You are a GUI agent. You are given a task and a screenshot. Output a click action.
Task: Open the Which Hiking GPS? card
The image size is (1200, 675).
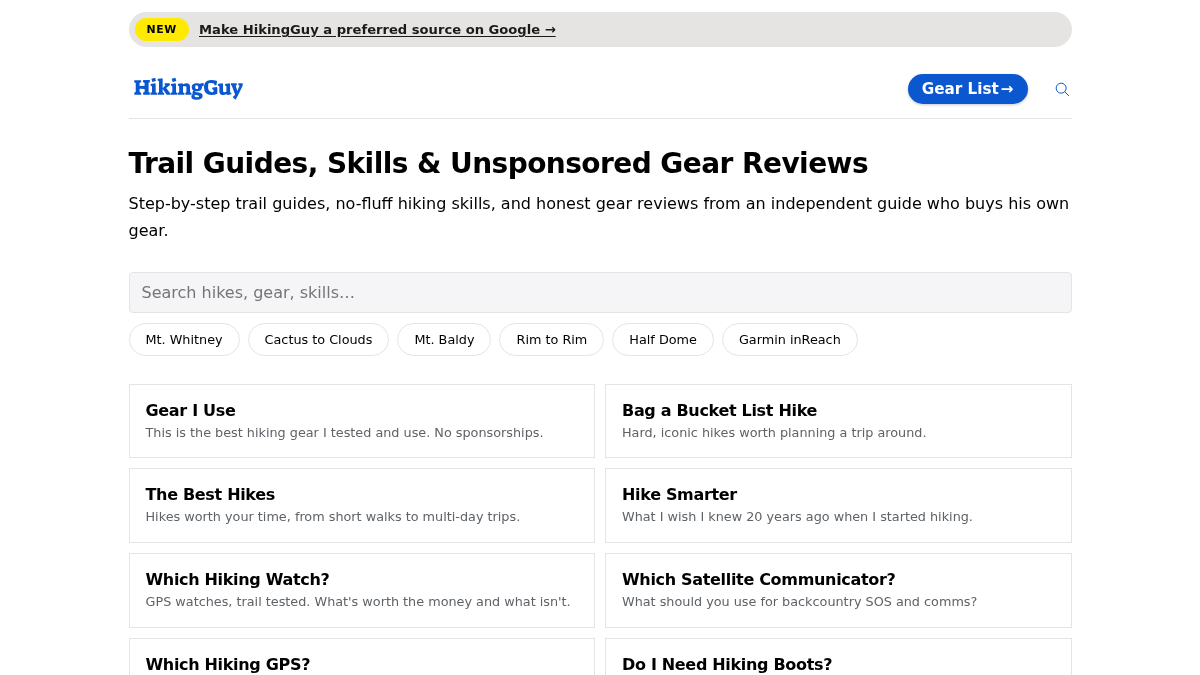click(x=362, y=657)
